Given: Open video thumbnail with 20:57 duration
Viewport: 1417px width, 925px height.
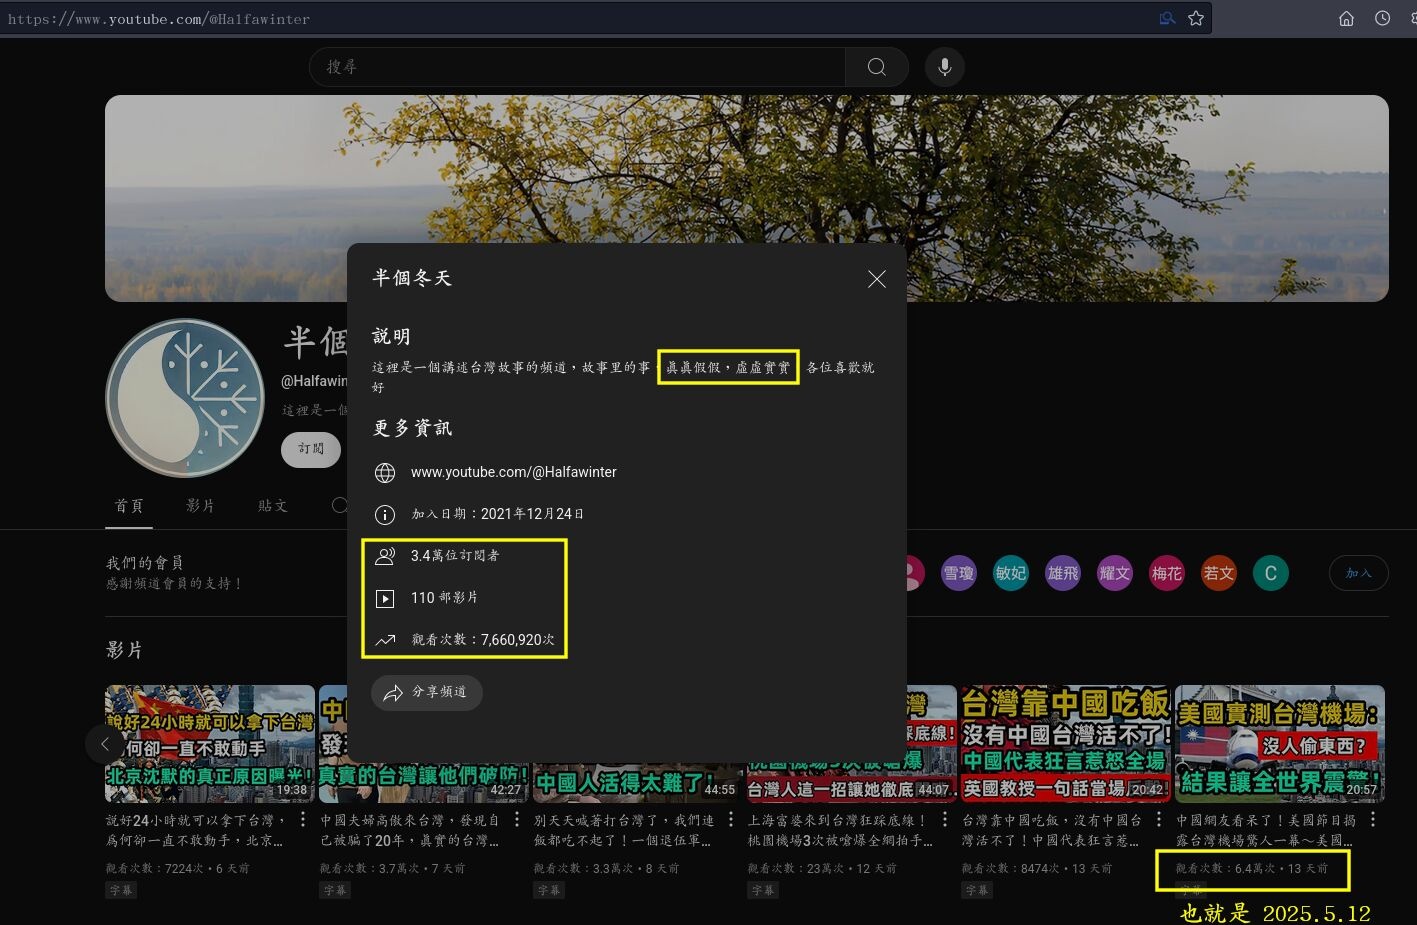Looking at the screenshot, I should [1280, 744].
